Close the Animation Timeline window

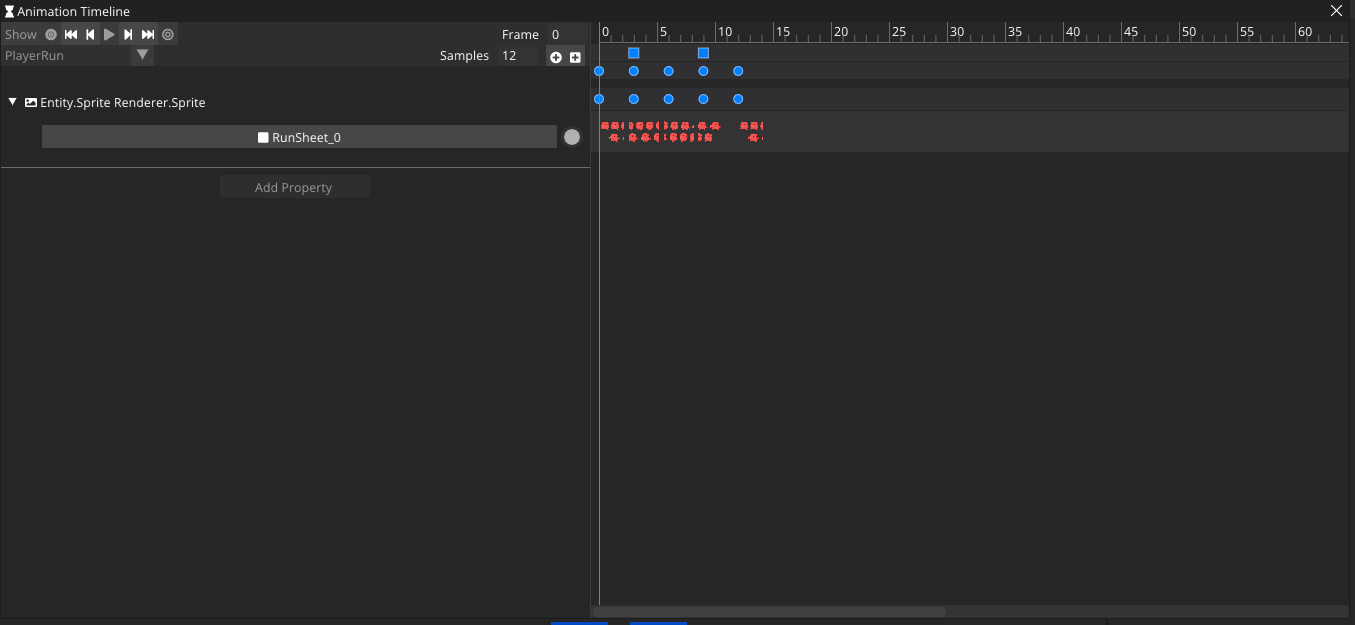tap(1336, 11)
